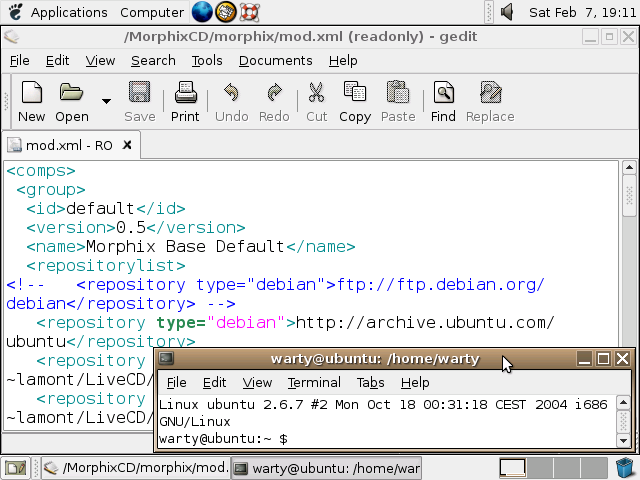Switch to gedit via taskbar button
The image size is (640, 480).
tap(135, 467)
